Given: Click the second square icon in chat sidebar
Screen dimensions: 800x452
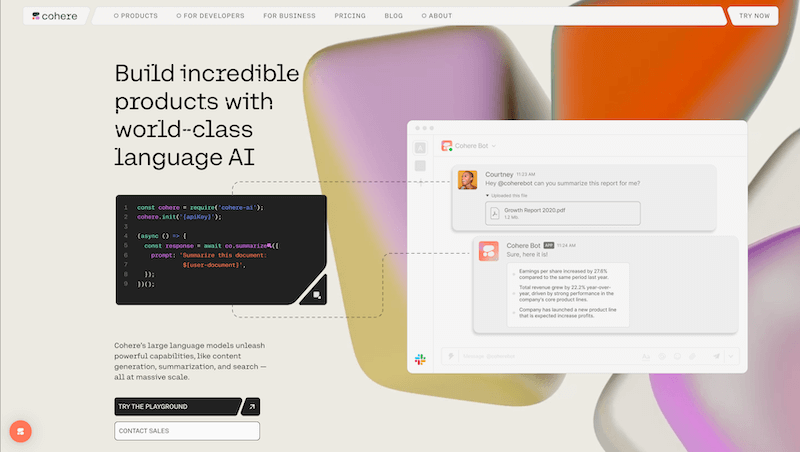Looking at the screenshot, I should [x=420, y=166].
